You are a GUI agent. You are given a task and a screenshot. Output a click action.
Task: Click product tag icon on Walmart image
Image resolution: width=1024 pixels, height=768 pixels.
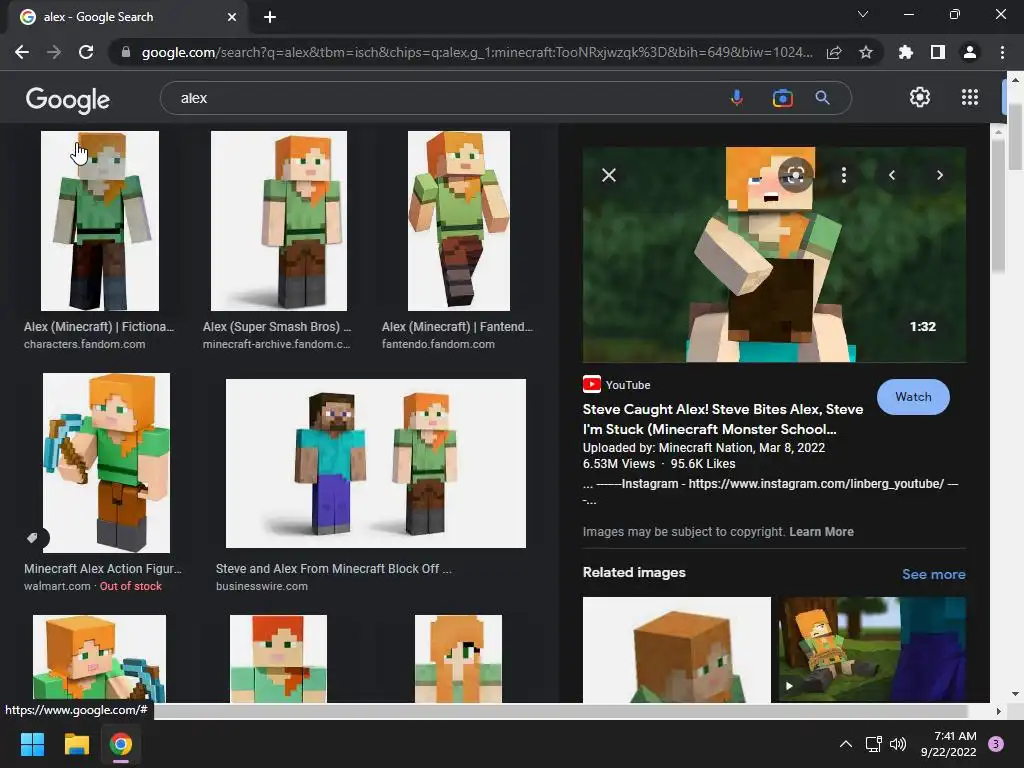coord(32,538)
